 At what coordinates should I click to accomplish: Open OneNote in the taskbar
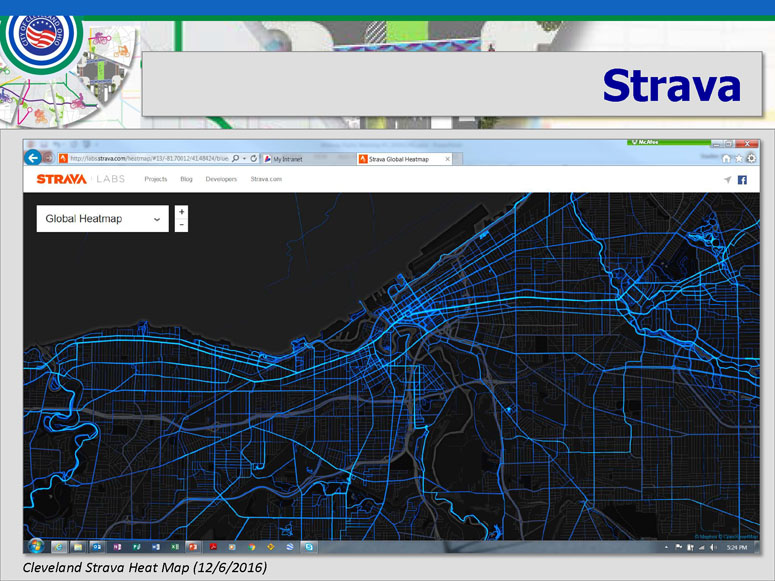tap(117, 547)
